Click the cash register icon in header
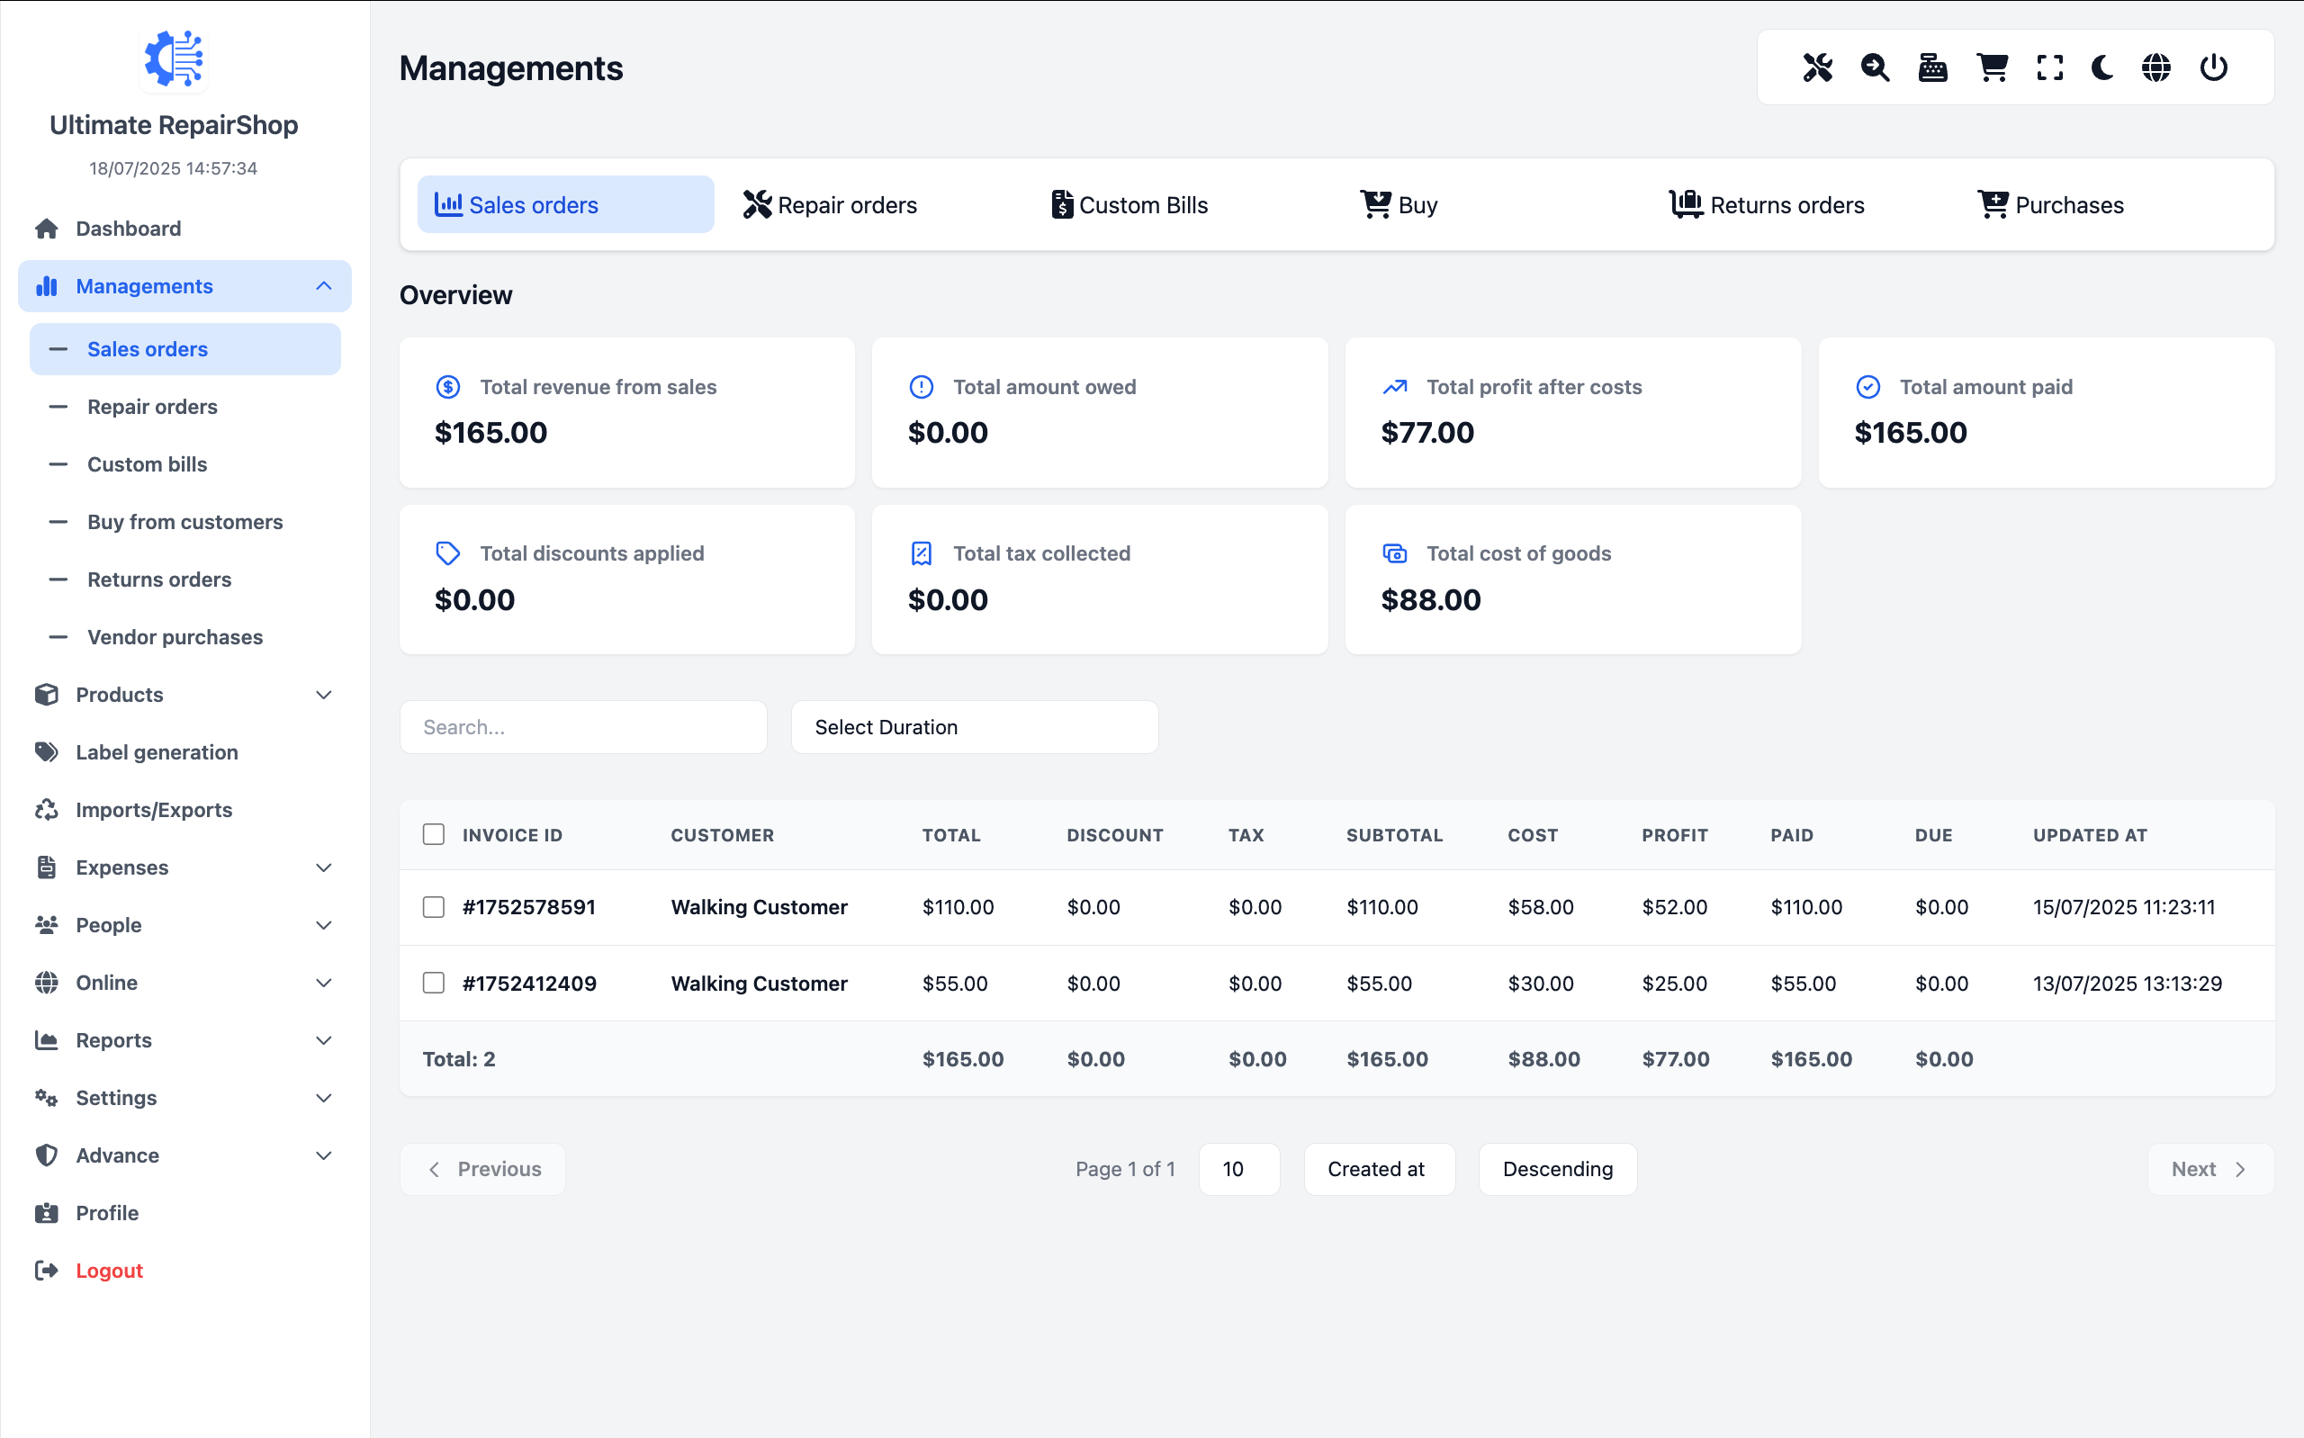2304x1438 pixels. tap(1932, 68)
